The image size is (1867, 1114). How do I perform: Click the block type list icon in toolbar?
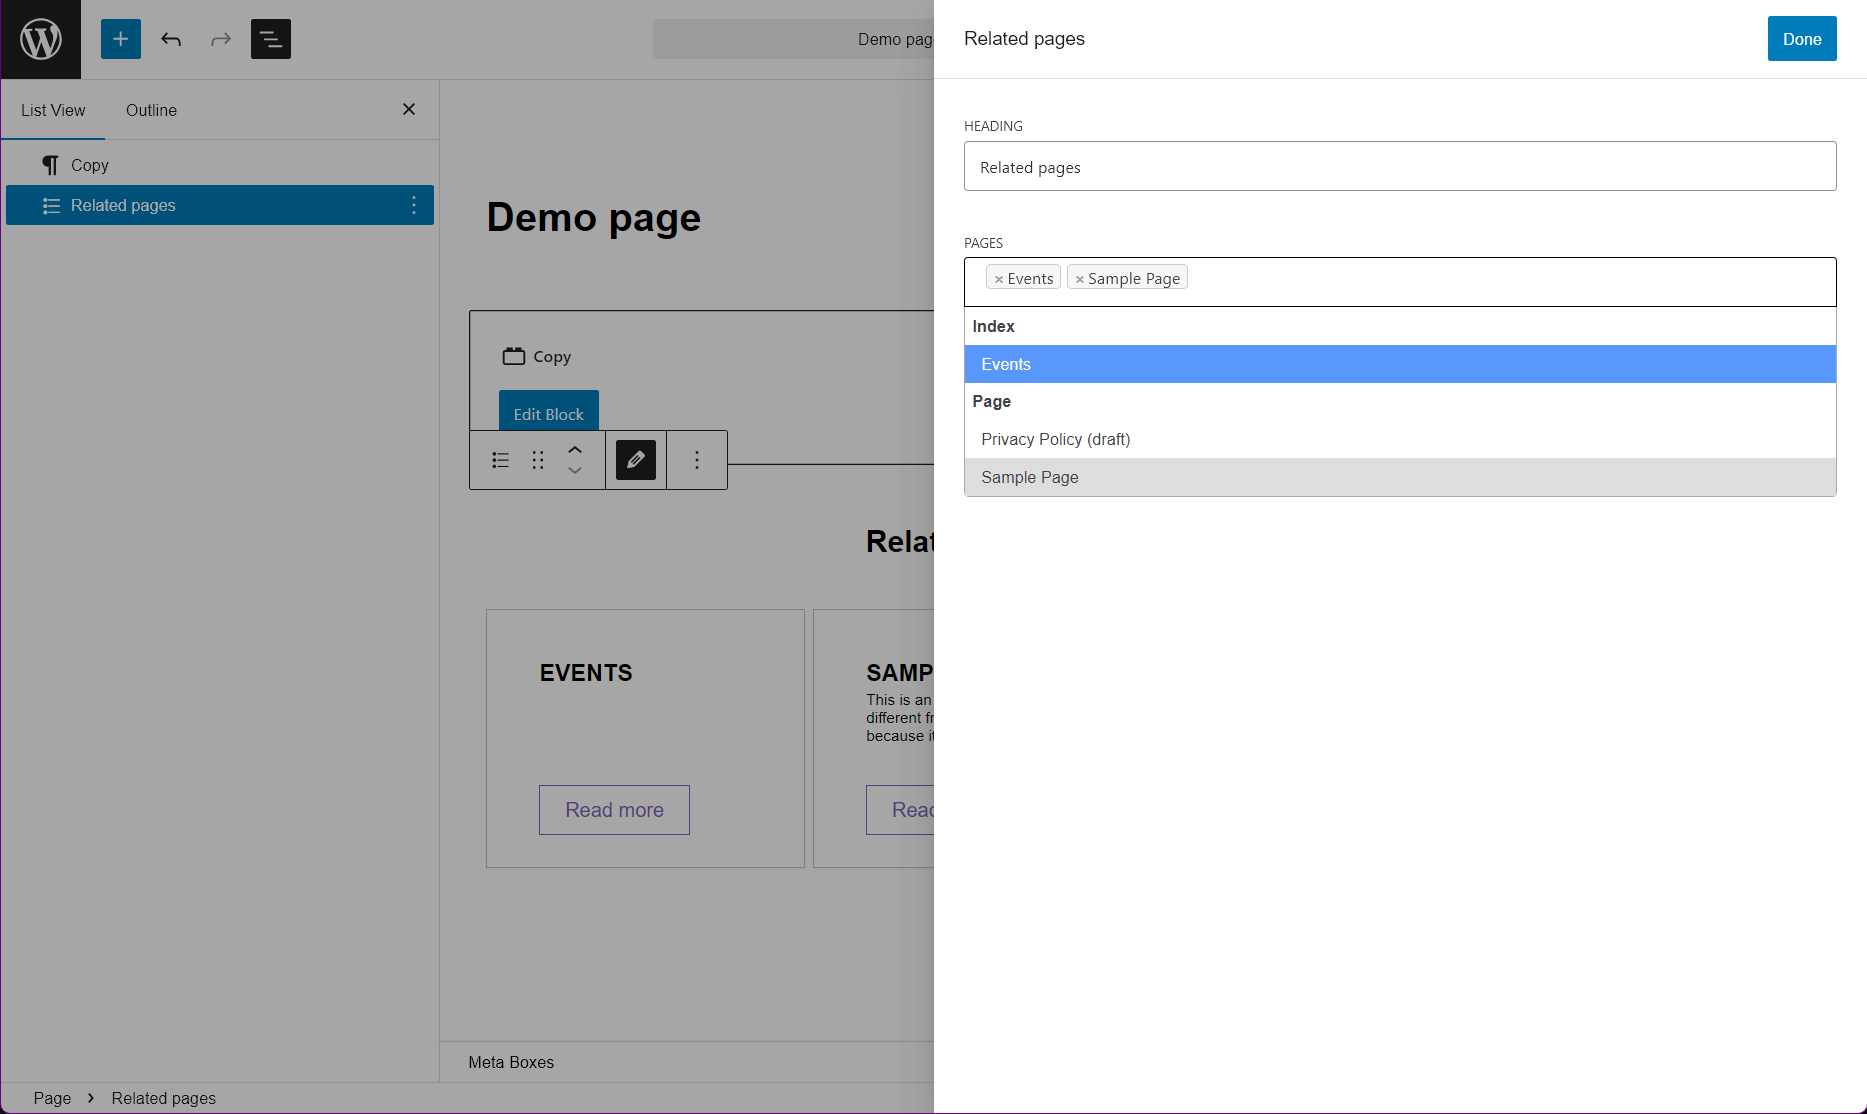tap(500, 460)
